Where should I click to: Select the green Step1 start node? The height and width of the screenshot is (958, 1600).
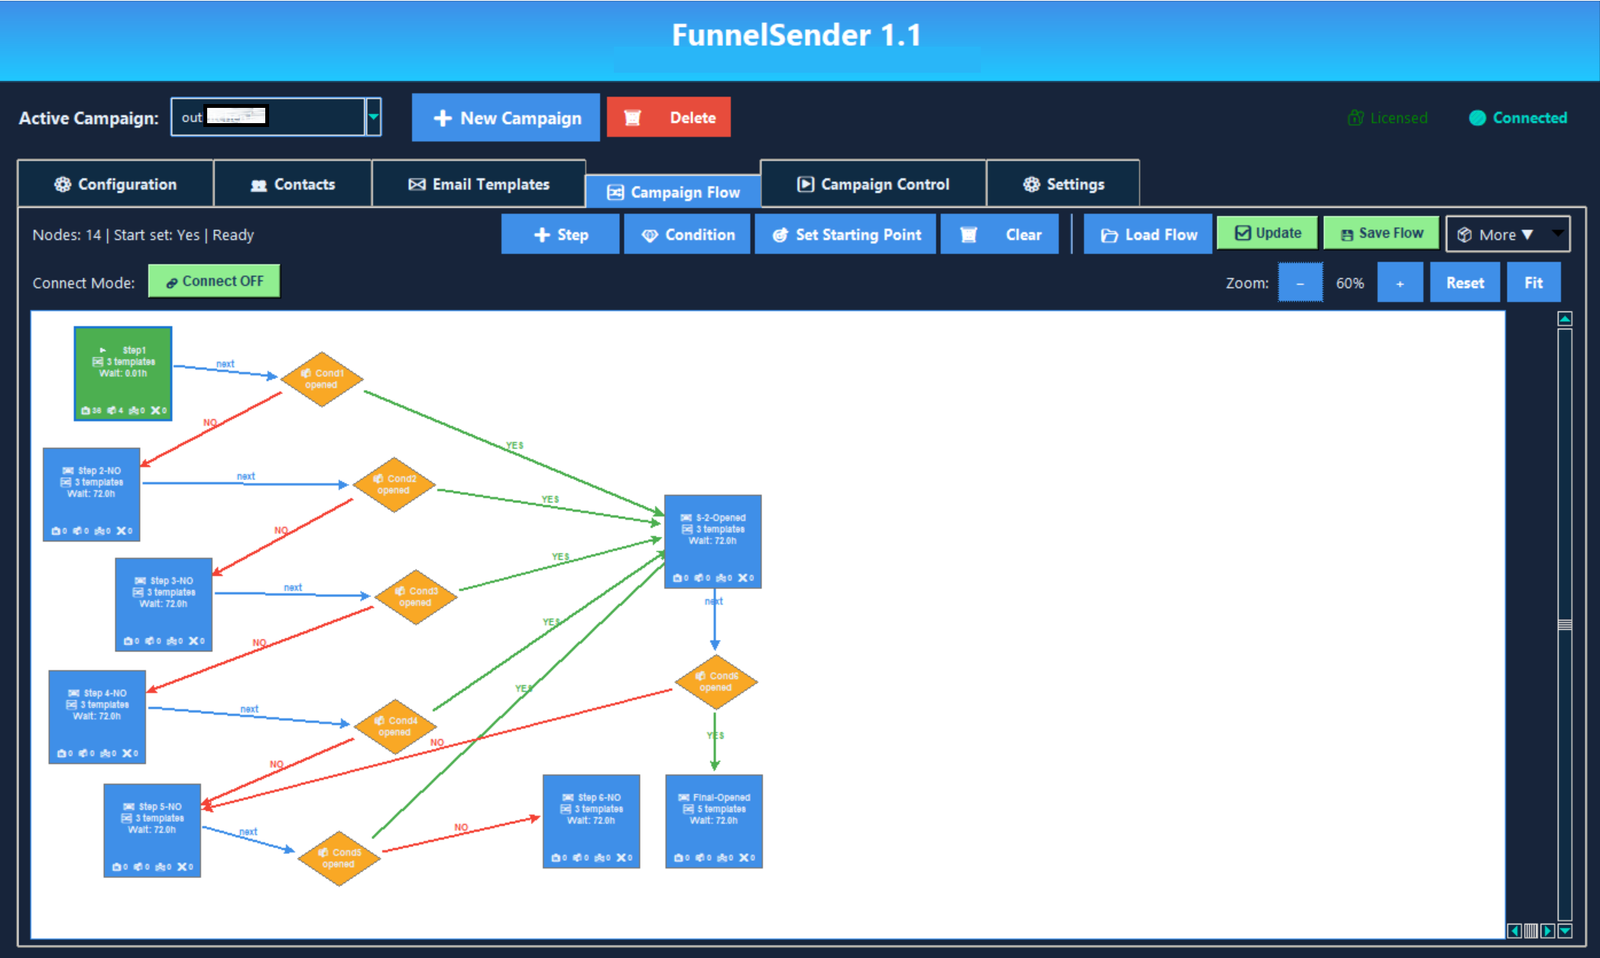click(123, 373)
